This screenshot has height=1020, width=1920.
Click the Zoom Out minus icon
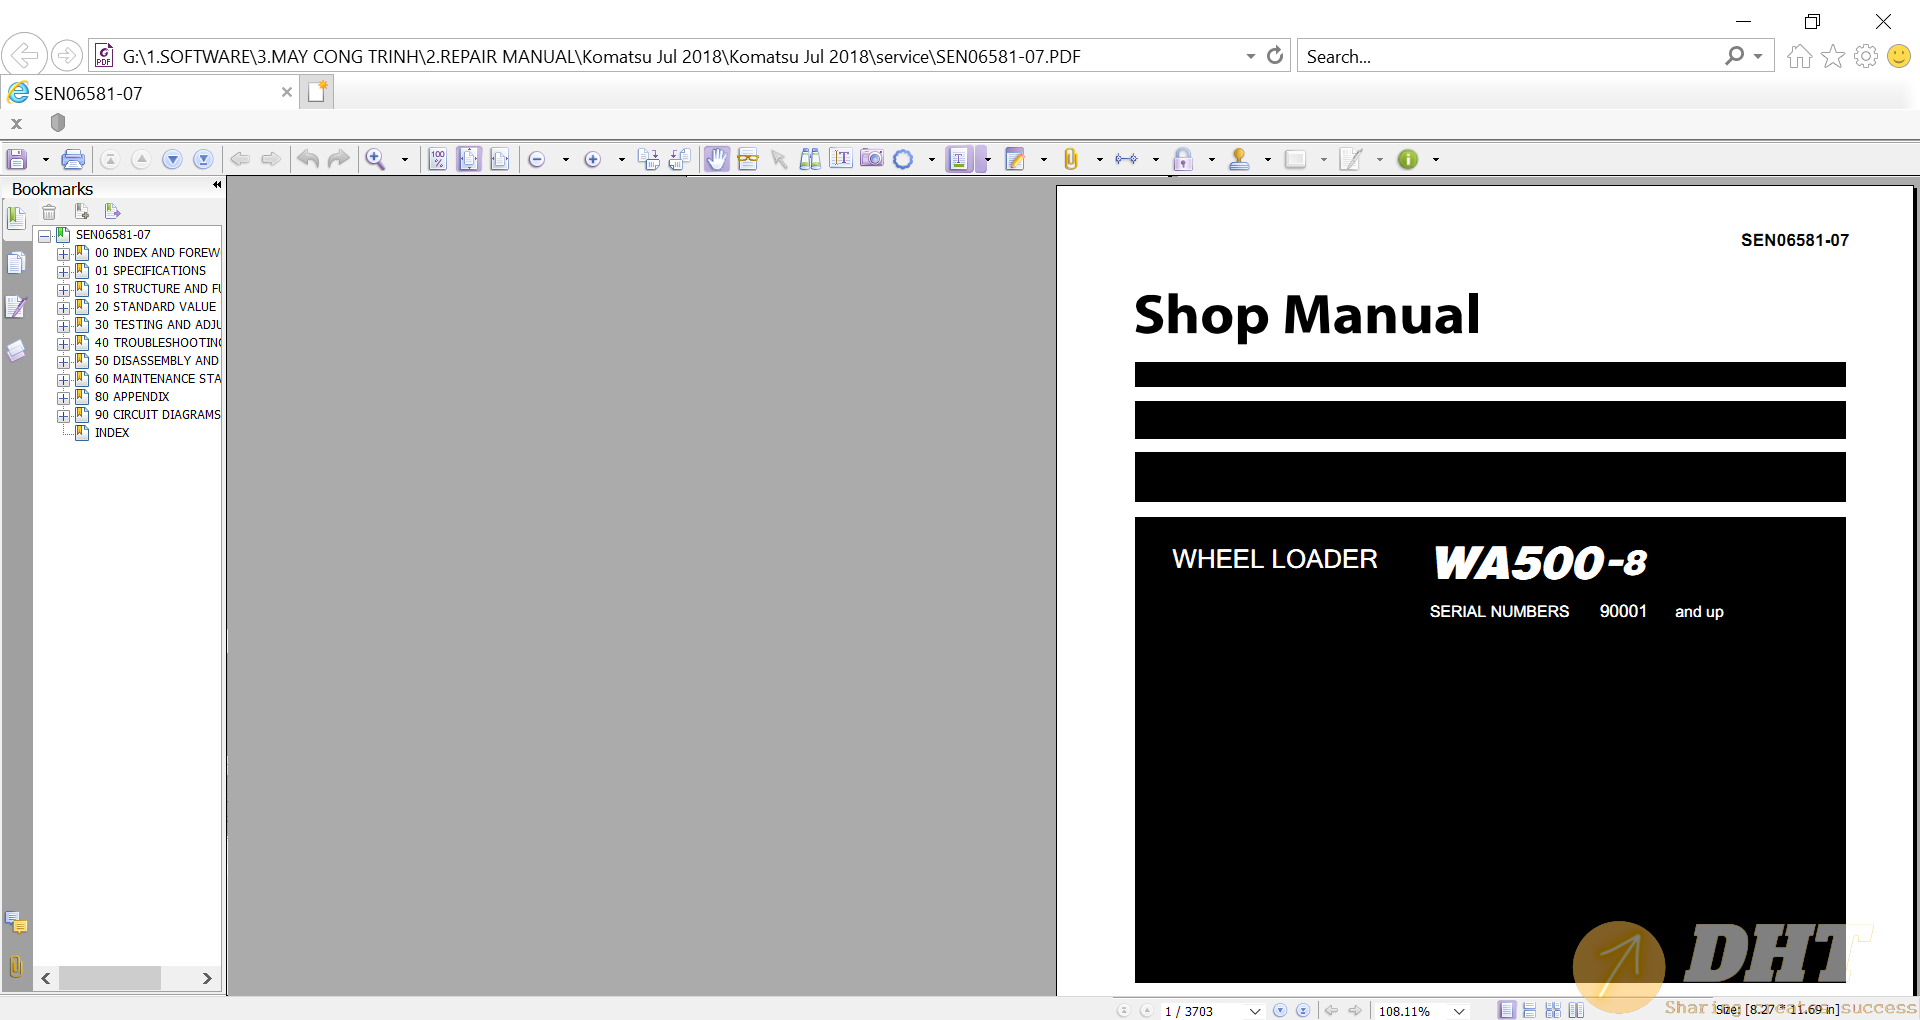point(537,159)
